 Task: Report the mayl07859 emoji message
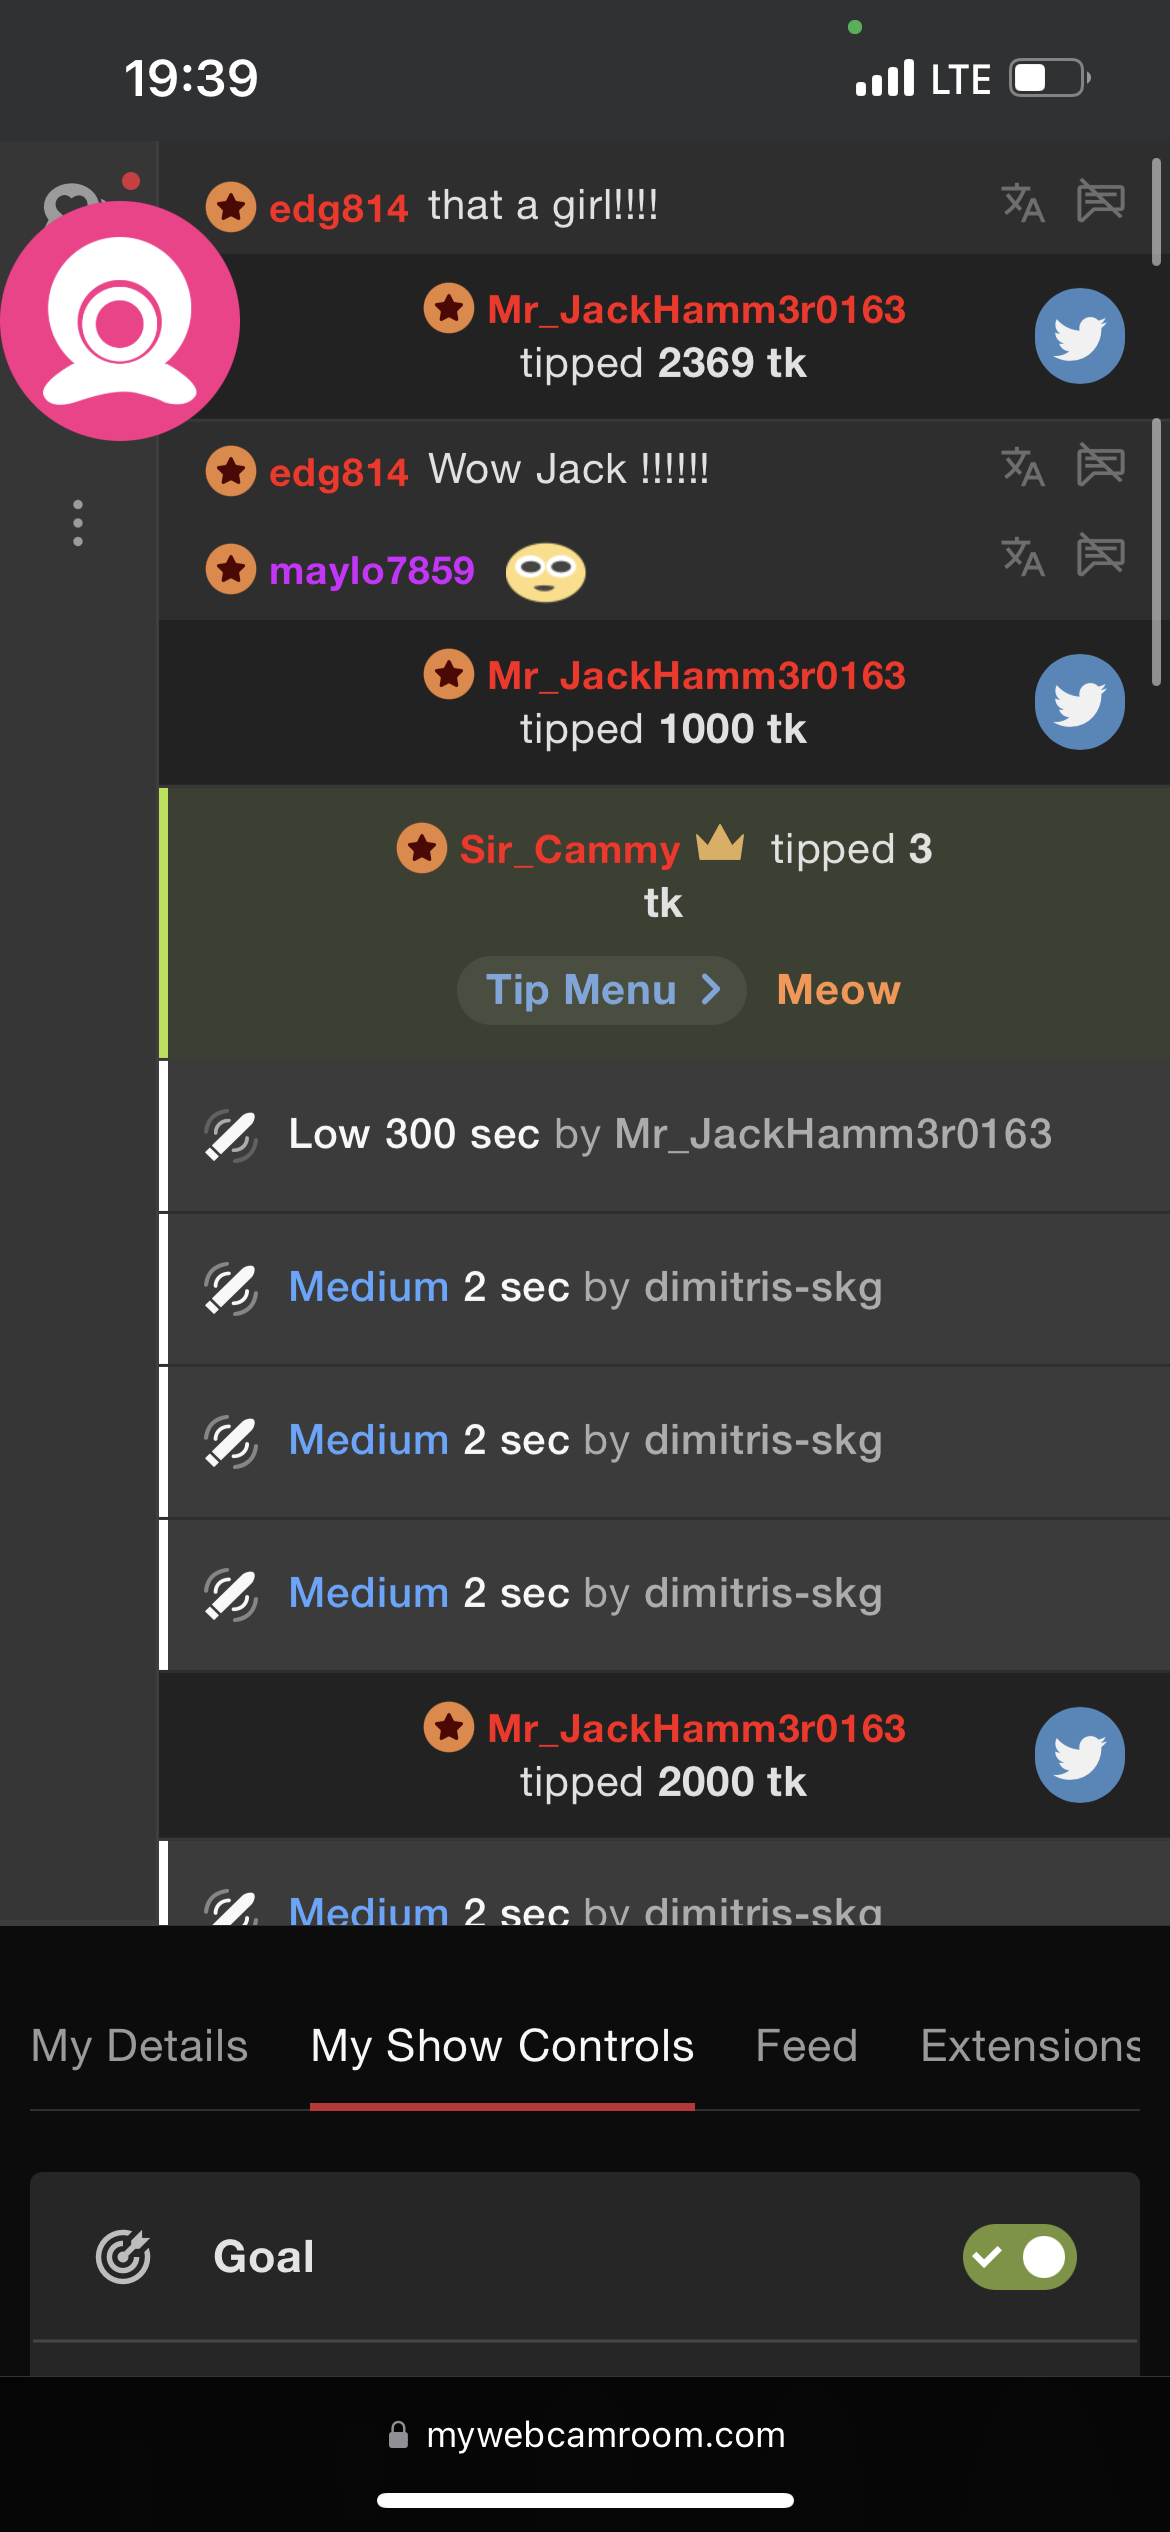1100,555
